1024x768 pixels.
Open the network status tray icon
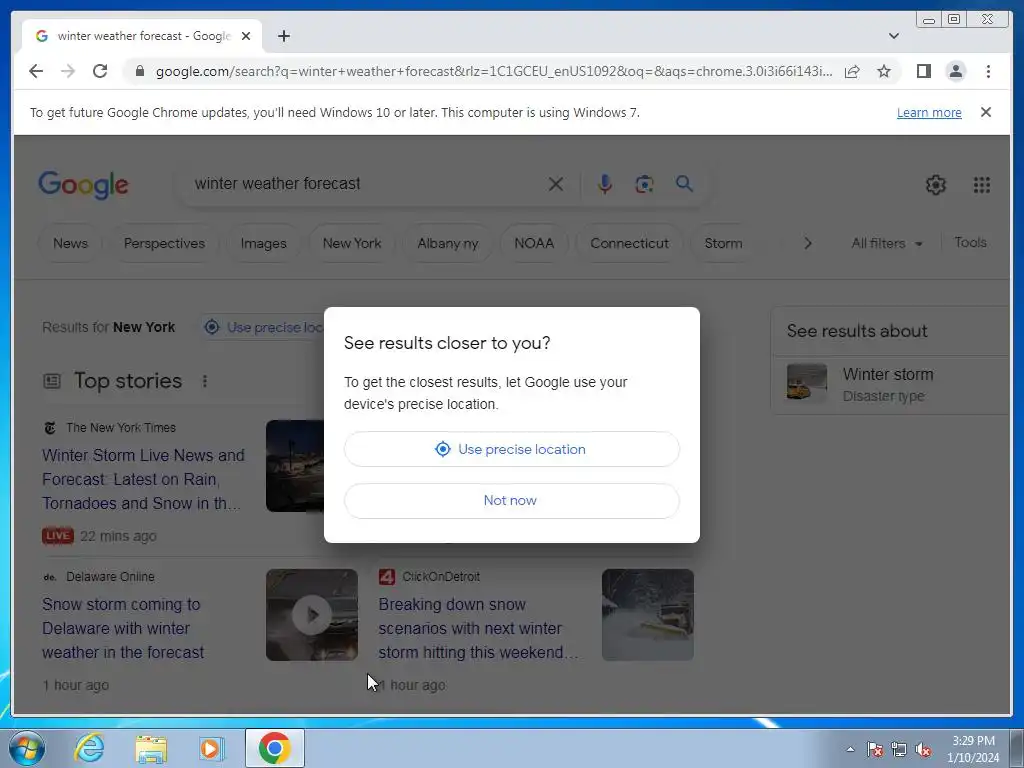pyautogui.click(x=899, y=749)
